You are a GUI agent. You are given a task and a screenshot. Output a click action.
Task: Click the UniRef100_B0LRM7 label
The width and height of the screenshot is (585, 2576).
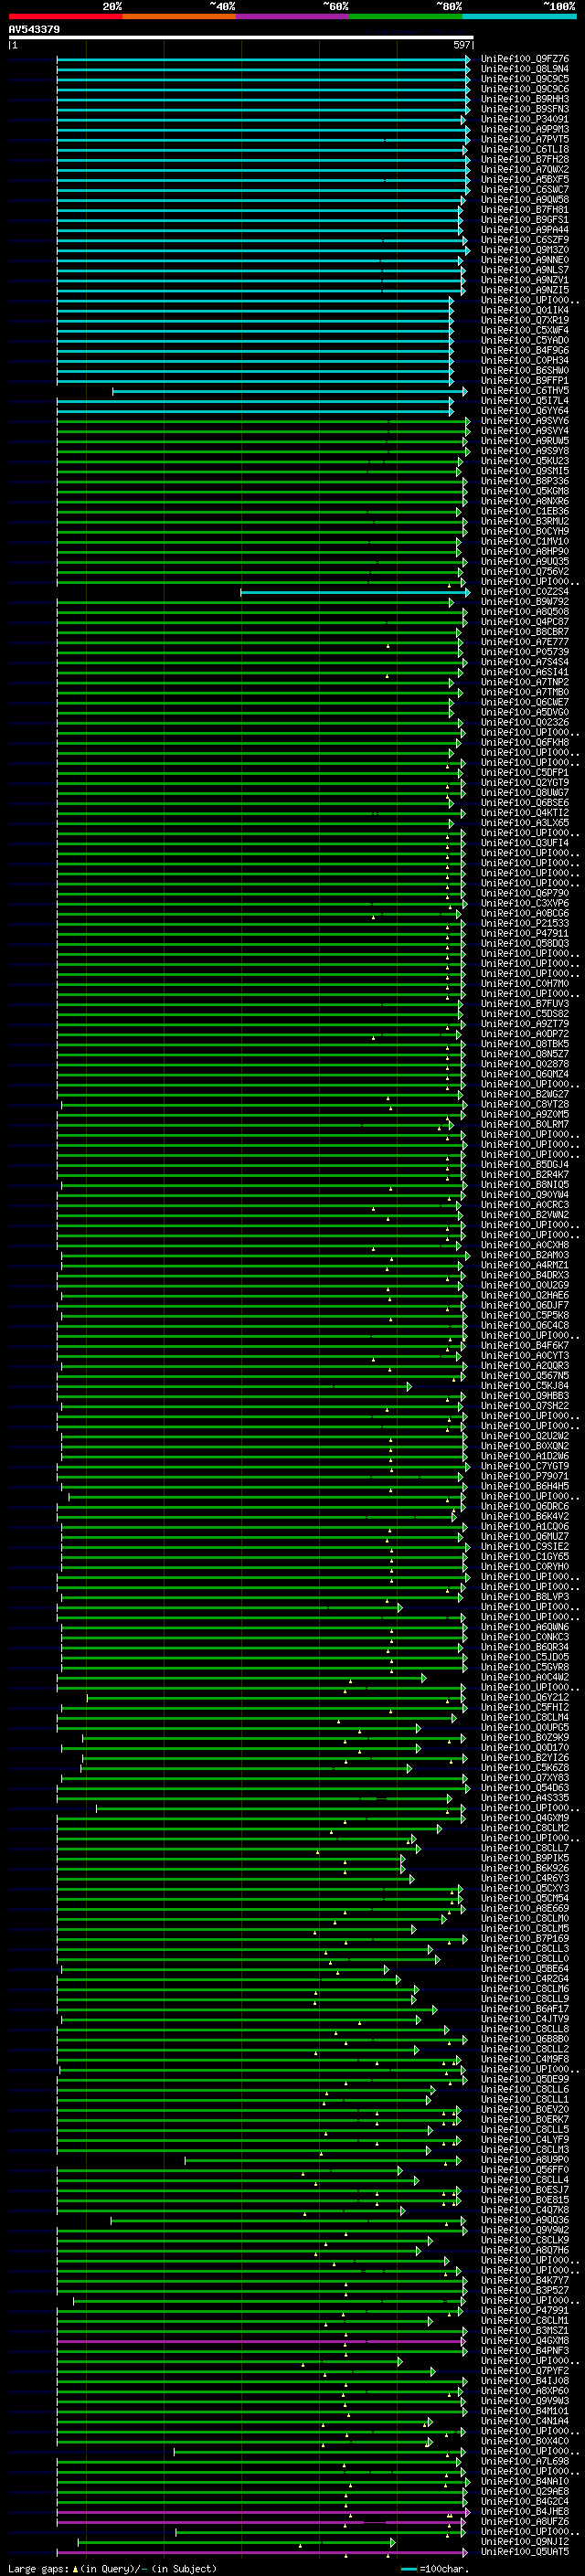click(525, 1125)
